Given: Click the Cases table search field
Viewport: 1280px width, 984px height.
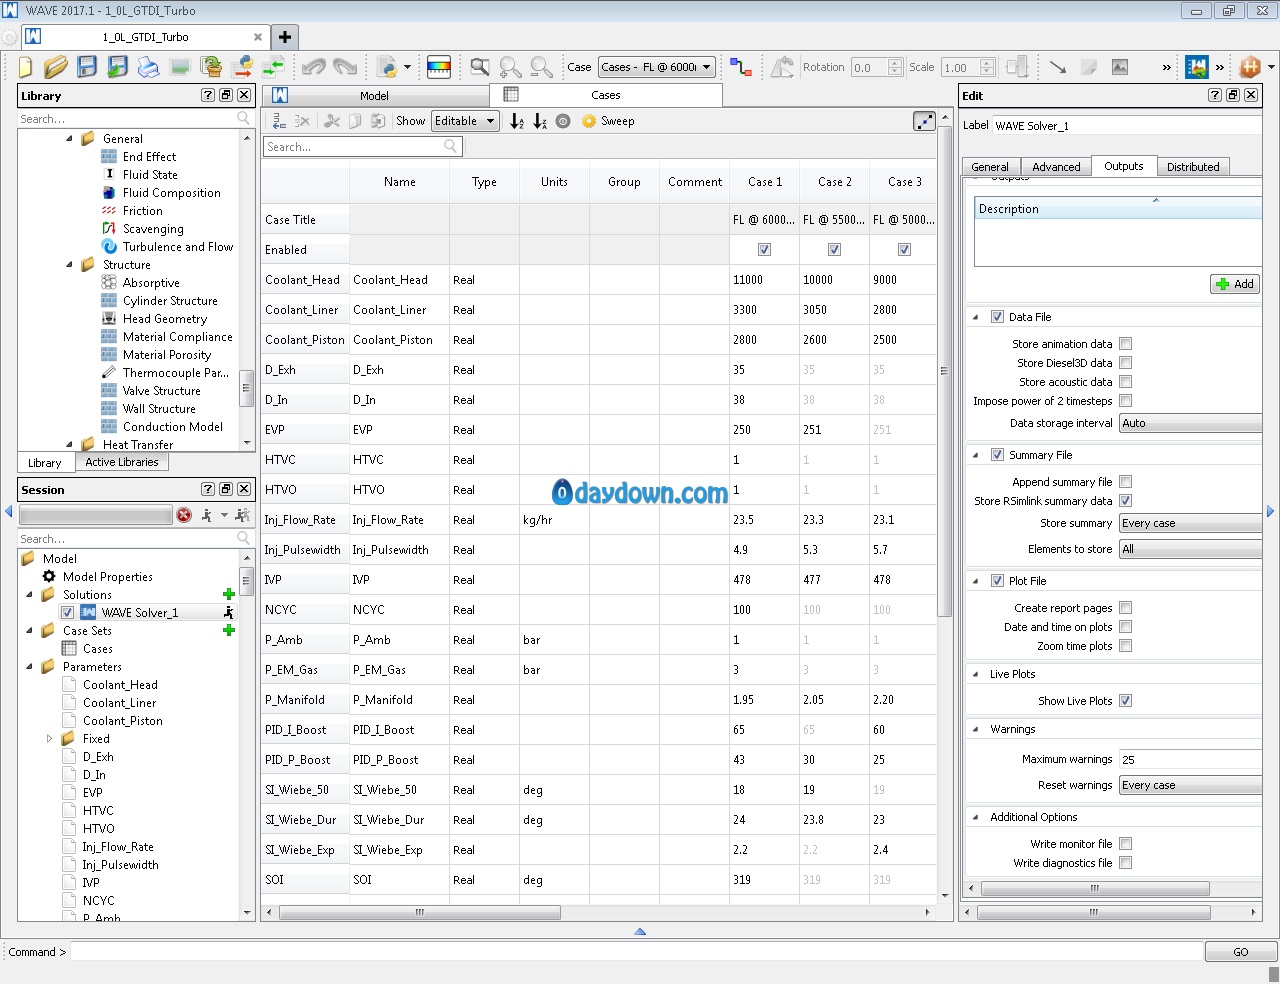Looking at the screenshot, I should coord(362,147).
